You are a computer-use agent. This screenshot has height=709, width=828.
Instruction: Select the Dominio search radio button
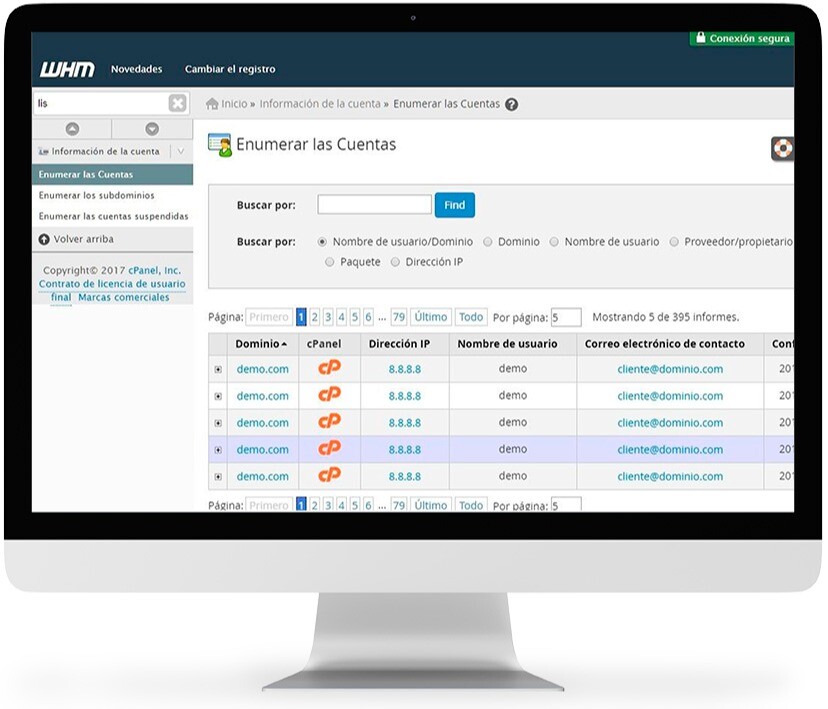pos(489,240)
